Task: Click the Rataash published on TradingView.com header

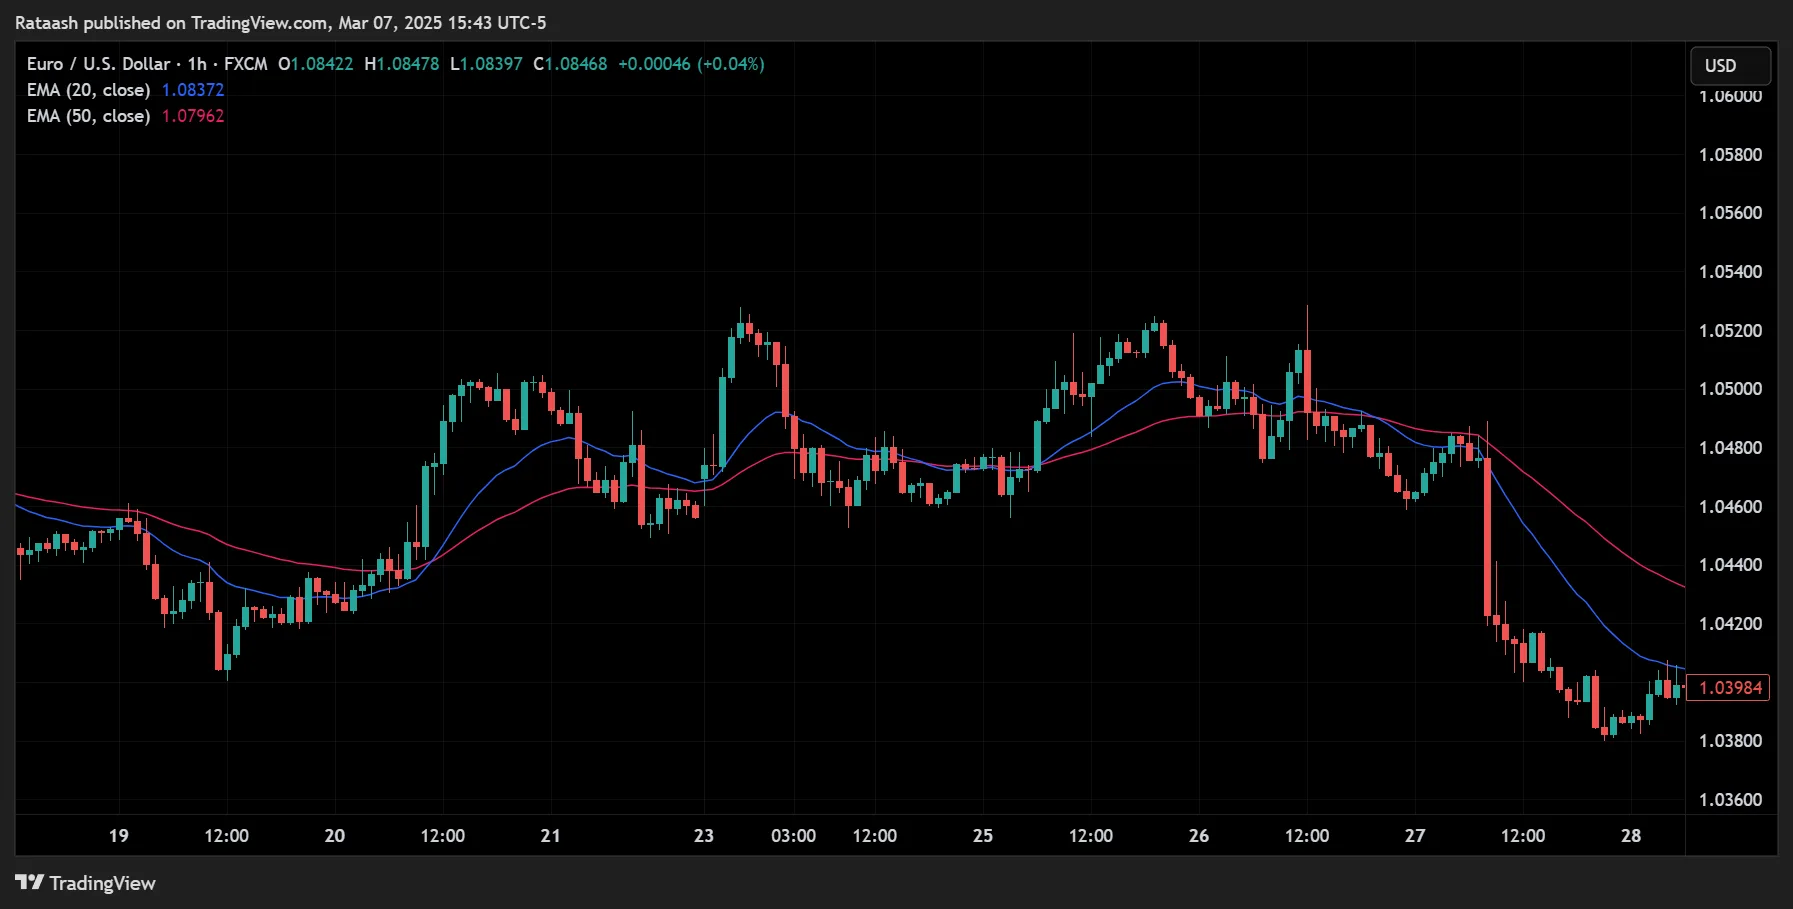Action: point(280,22)
